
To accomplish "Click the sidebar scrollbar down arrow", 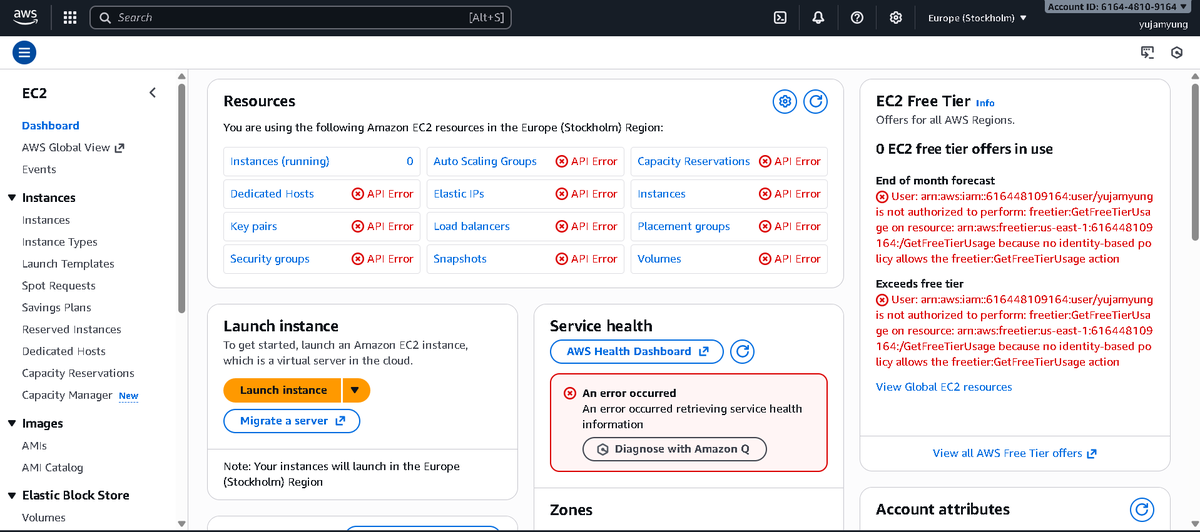I will (x=181, y=523).
